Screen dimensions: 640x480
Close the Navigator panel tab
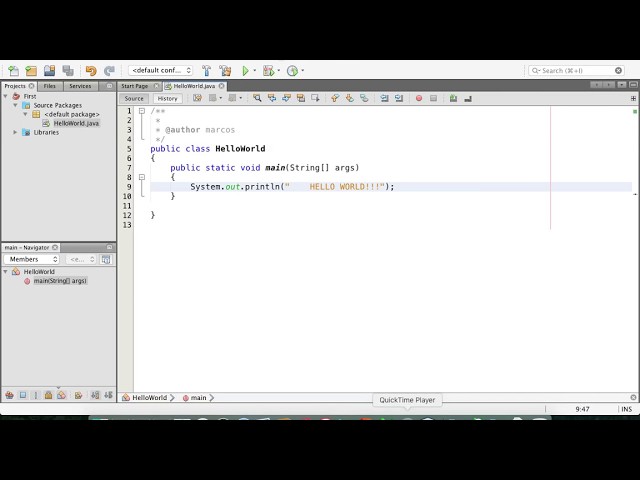coord(55,247)
